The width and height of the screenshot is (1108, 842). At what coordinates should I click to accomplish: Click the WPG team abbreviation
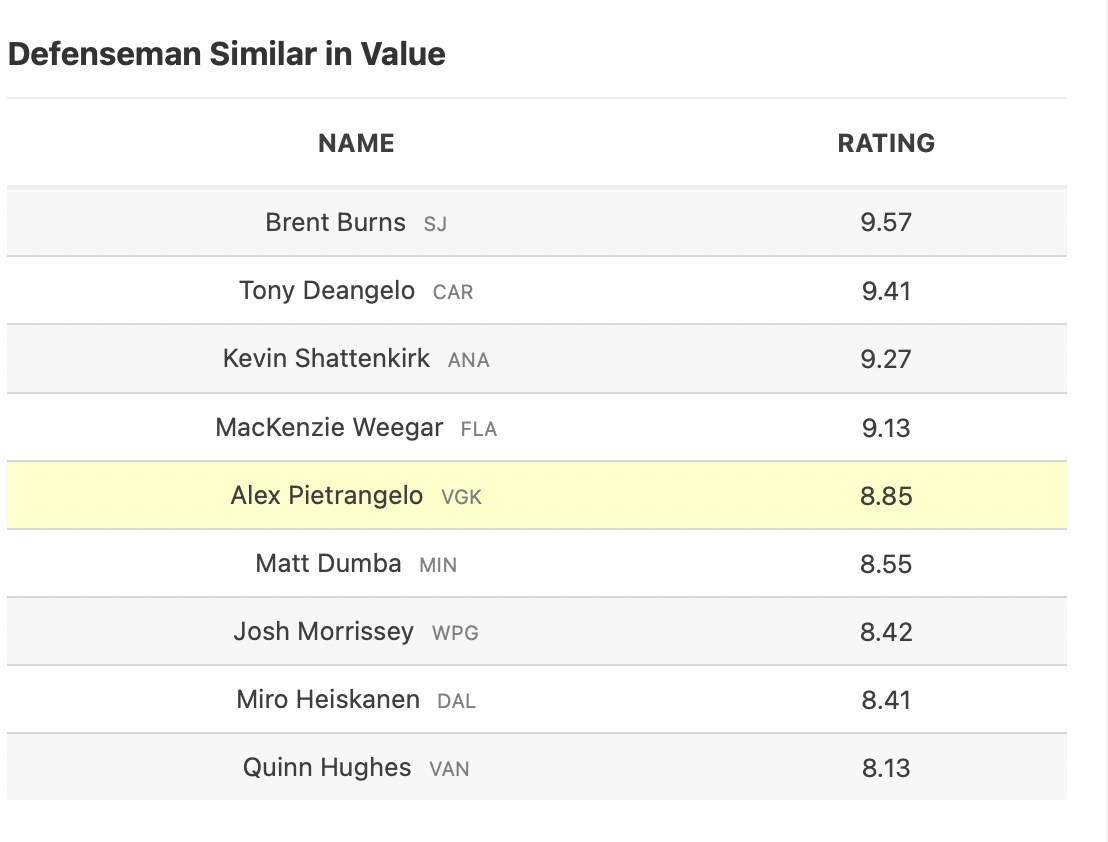(x=455, y=633)
